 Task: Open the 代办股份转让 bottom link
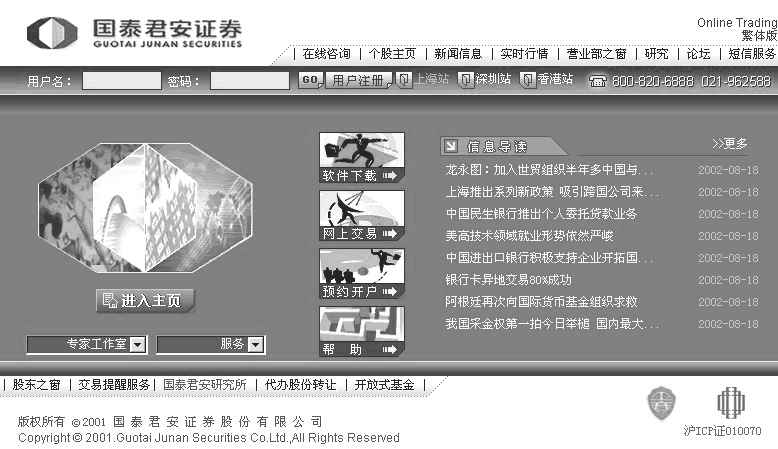click(x=300, y=385)
